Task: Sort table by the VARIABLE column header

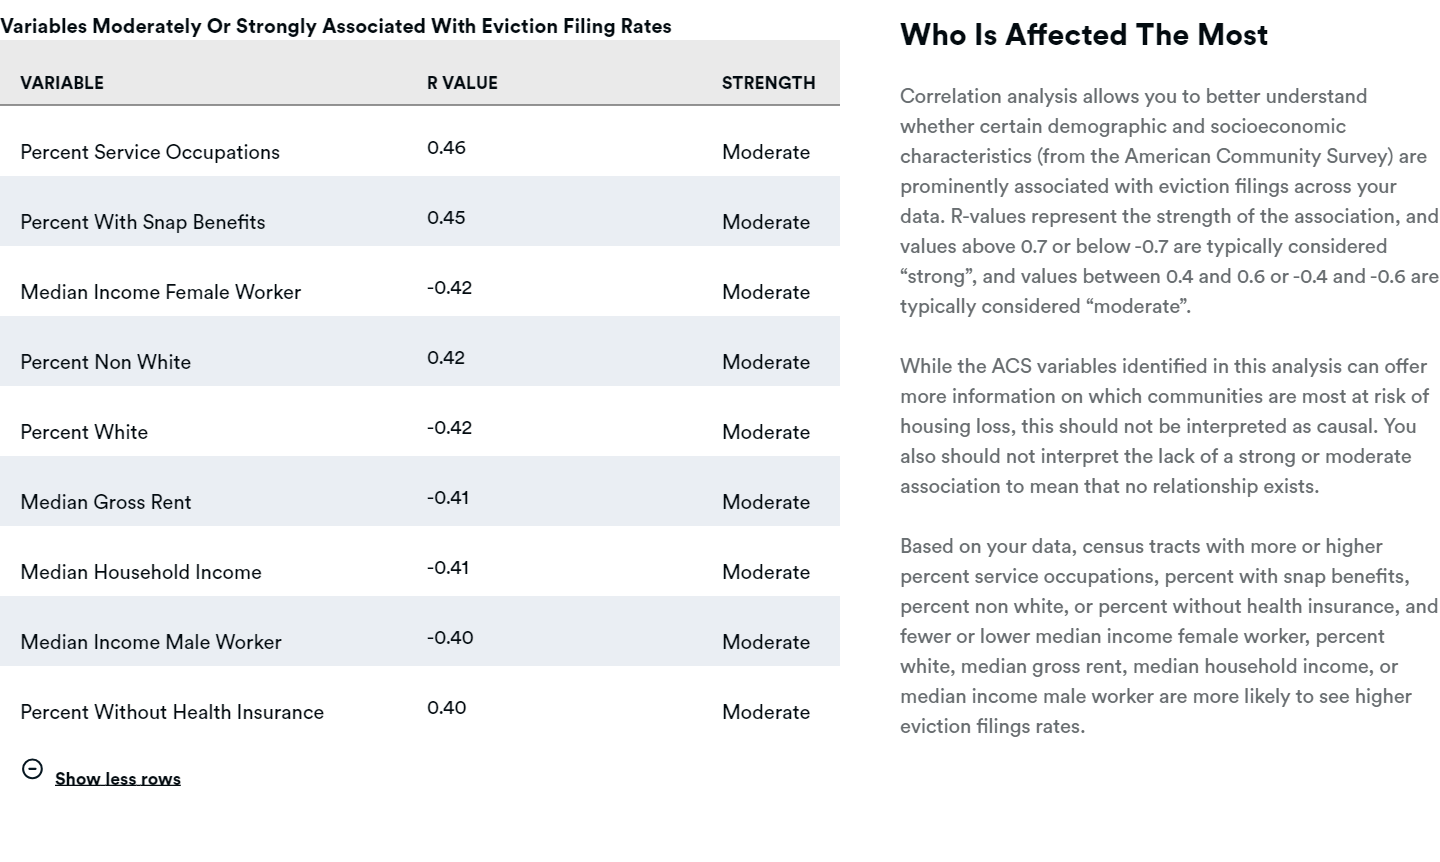Action: point(62,83)
